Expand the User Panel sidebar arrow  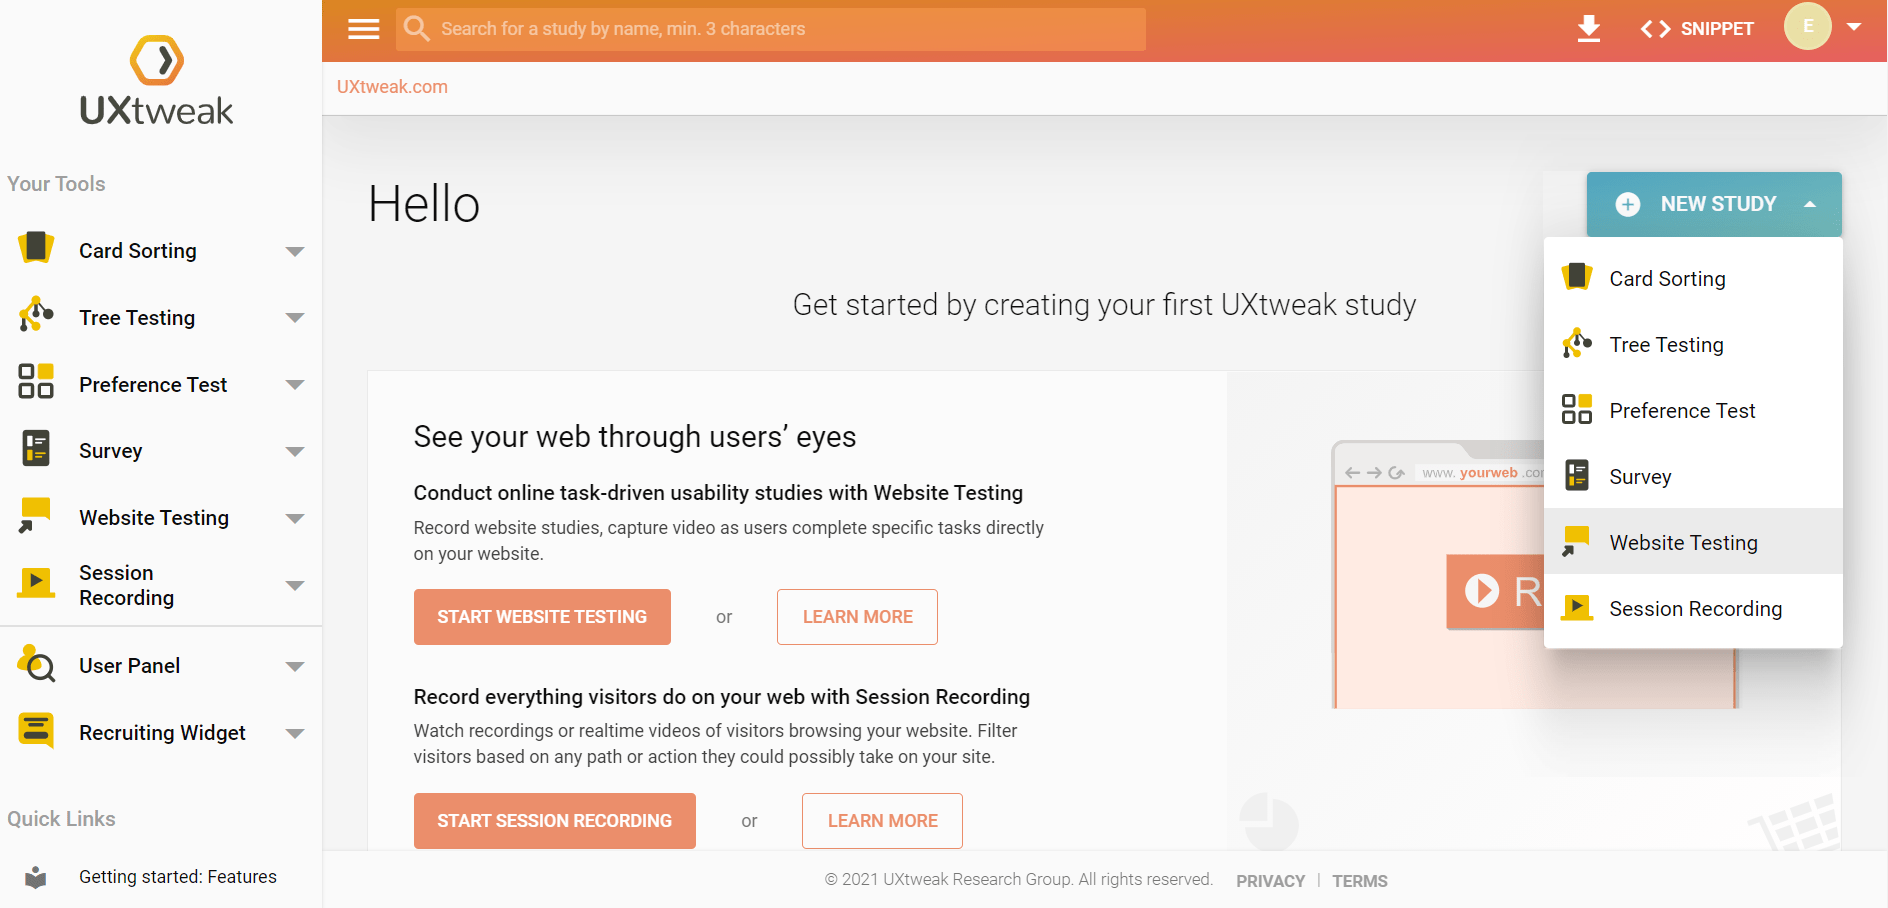pos(294,666)
